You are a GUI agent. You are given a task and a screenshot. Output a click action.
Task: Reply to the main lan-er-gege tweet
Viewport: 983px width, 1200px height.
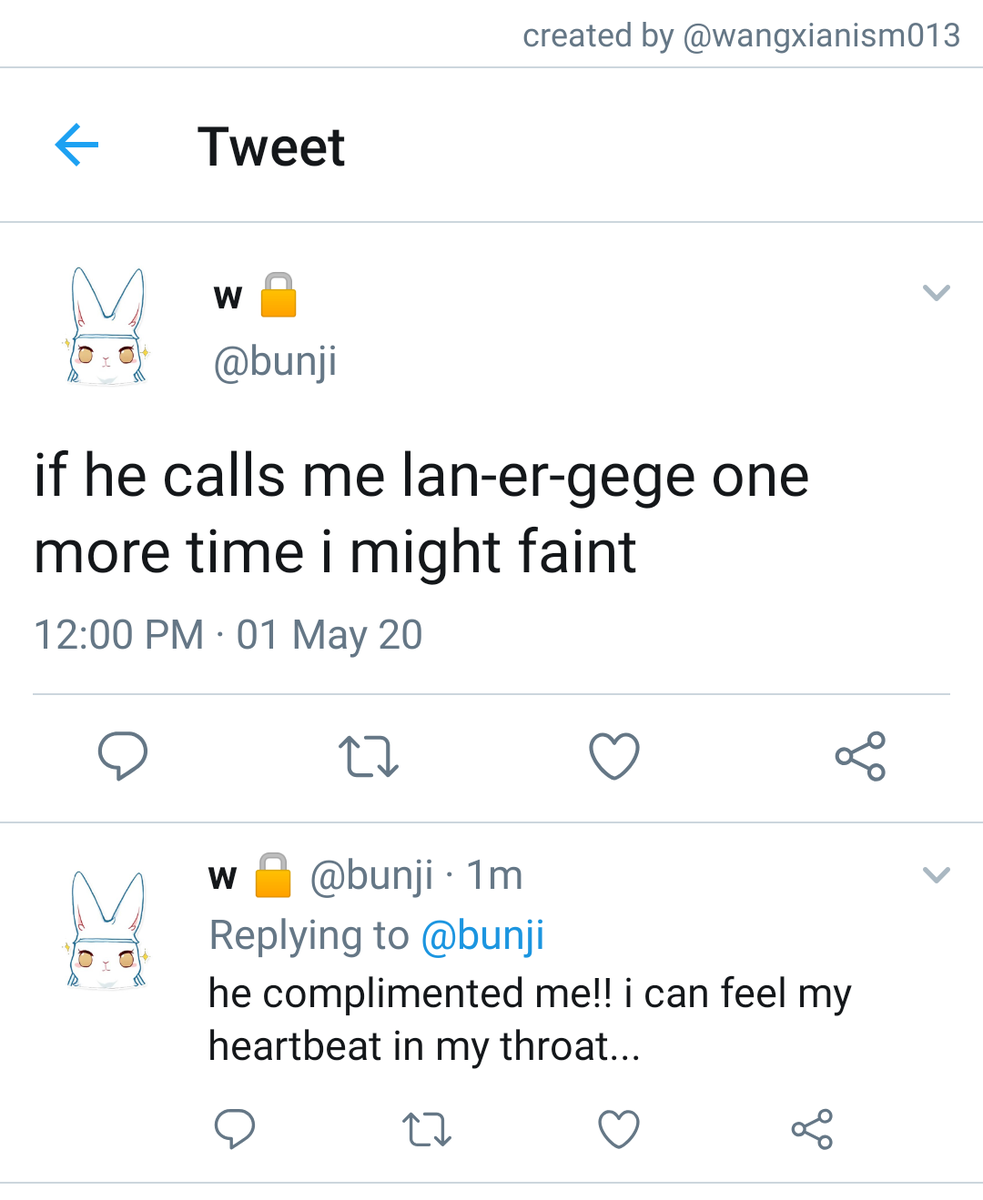(x=123, y=757)
